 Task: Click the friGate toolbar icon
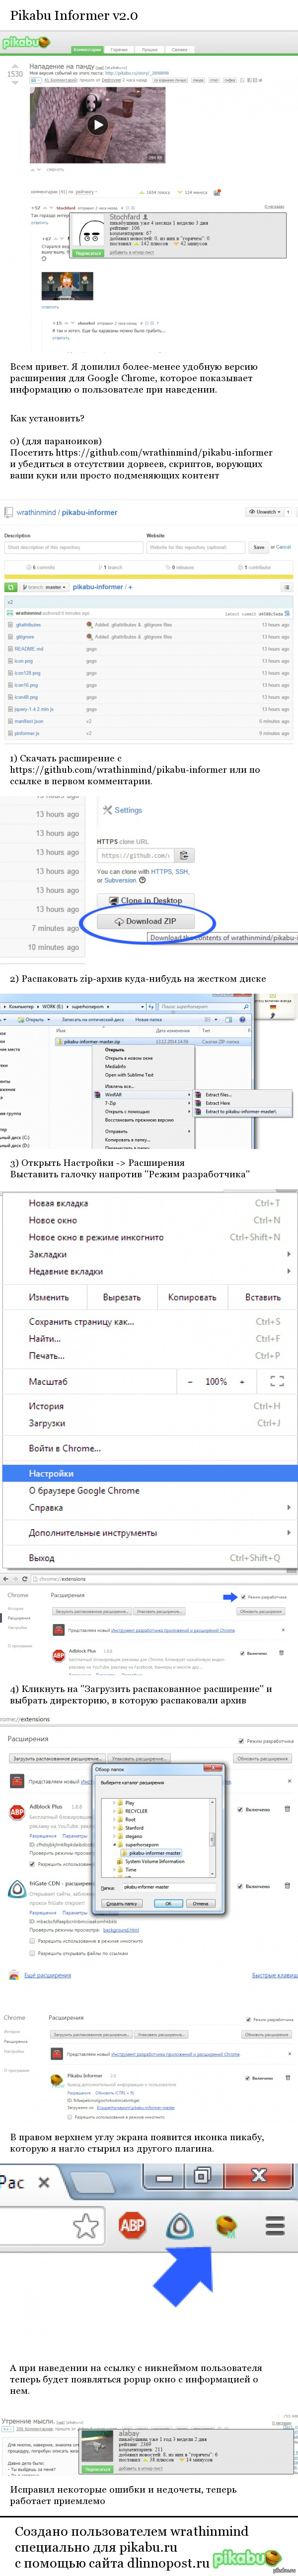(180, 2225)
